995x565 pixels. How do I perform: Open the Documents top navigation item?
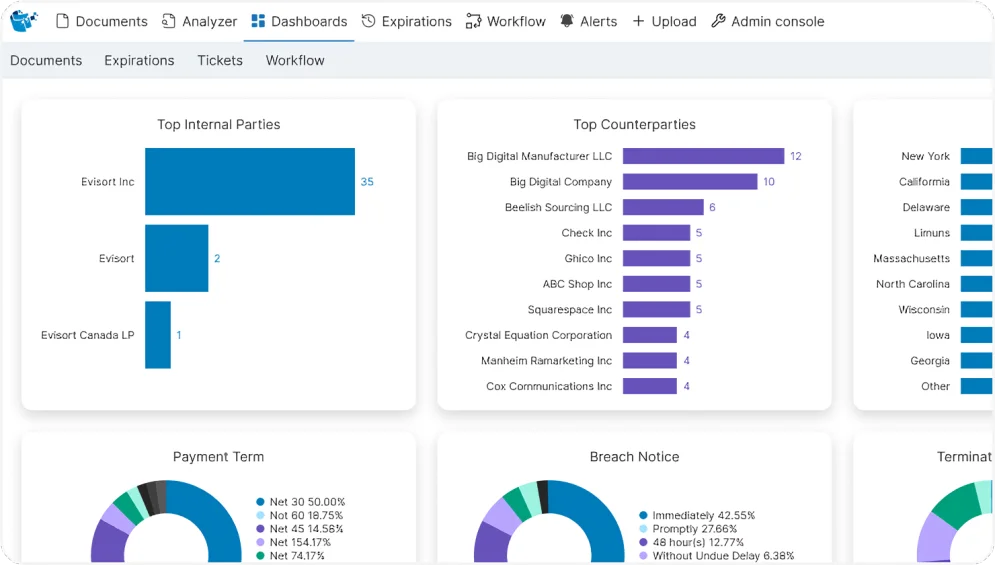coord(102,21)
